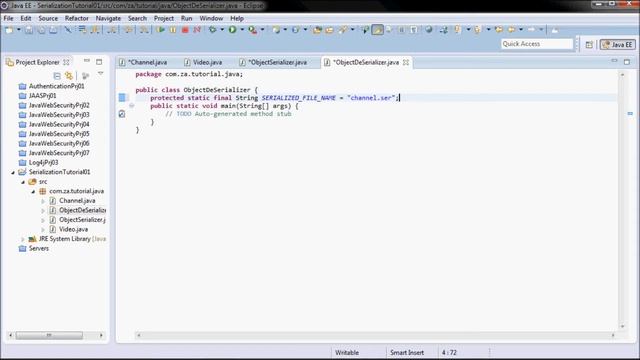Viewport: 640px width, 360px height.
Task: Select the JAASPrj01 project
Action: pos(42,96)
